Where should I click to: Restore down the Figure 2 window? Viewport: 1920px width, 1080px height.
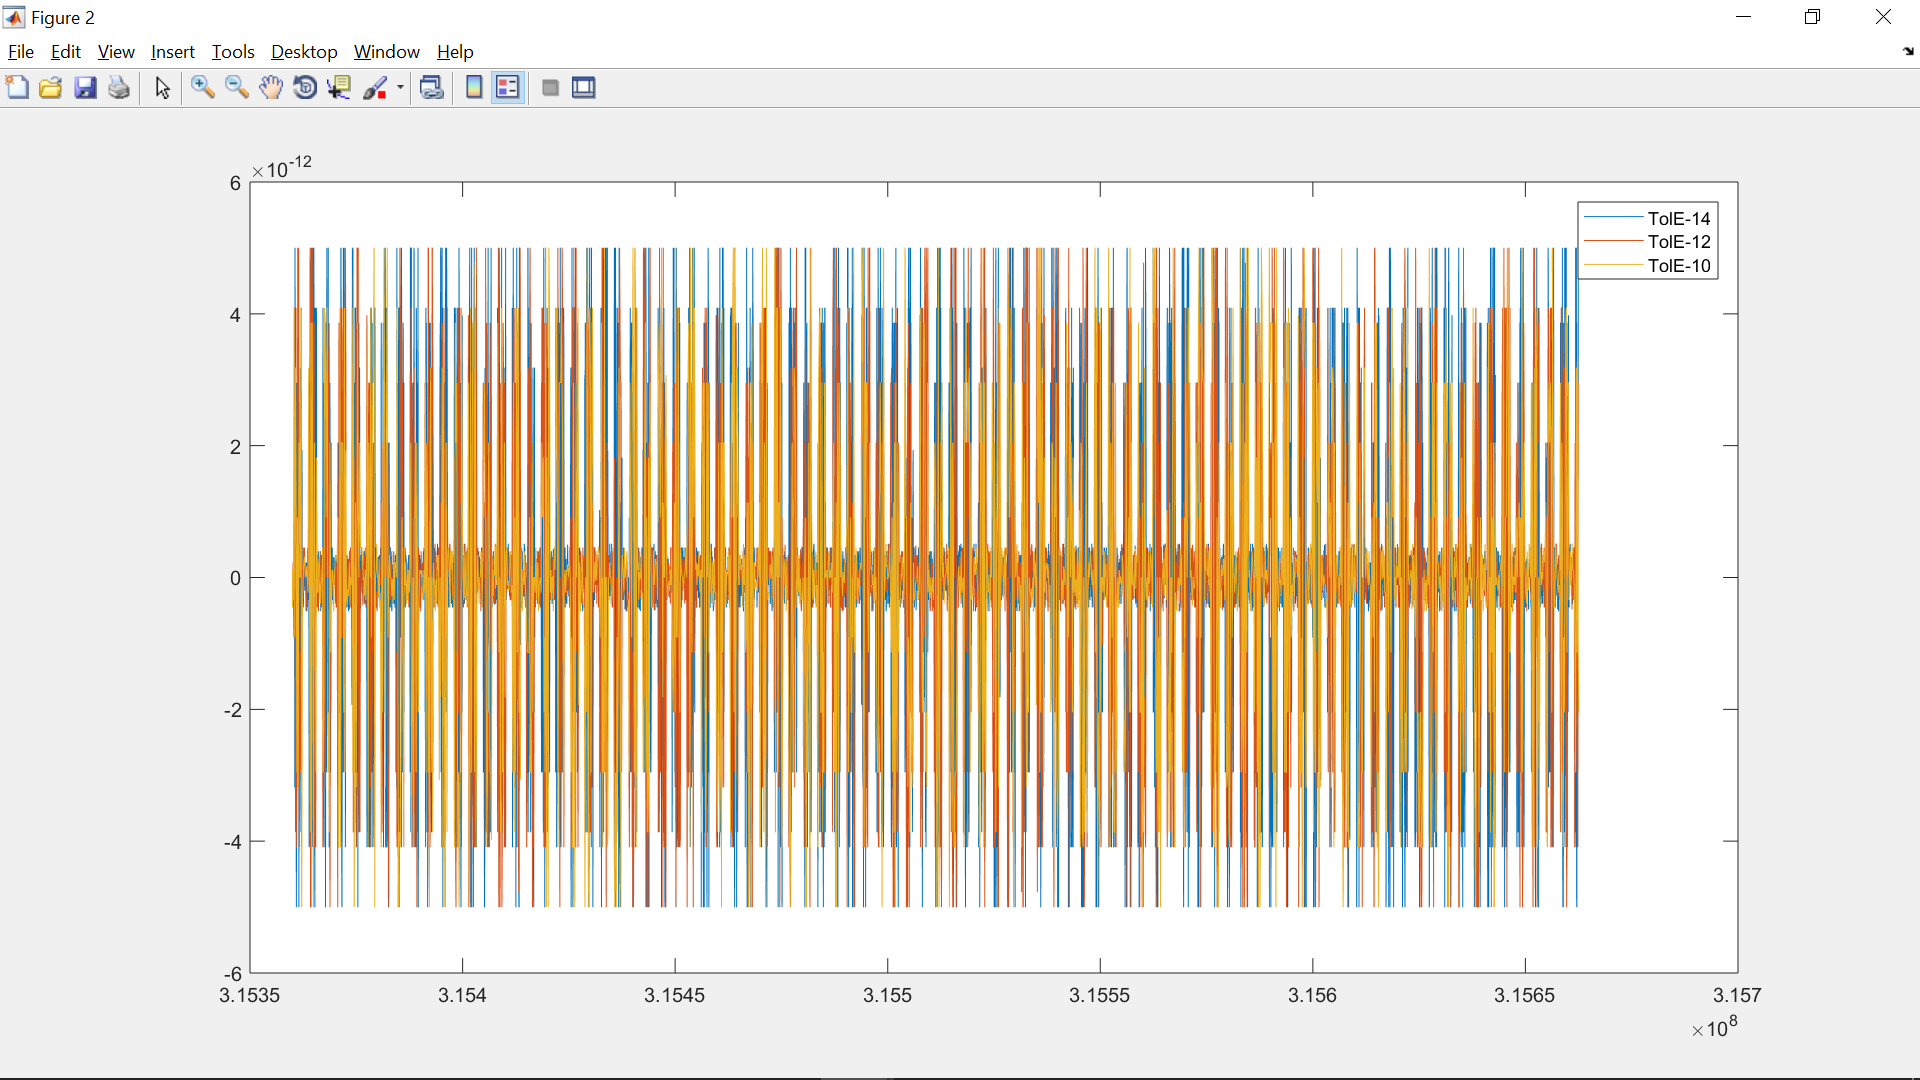coord(1813,17)
